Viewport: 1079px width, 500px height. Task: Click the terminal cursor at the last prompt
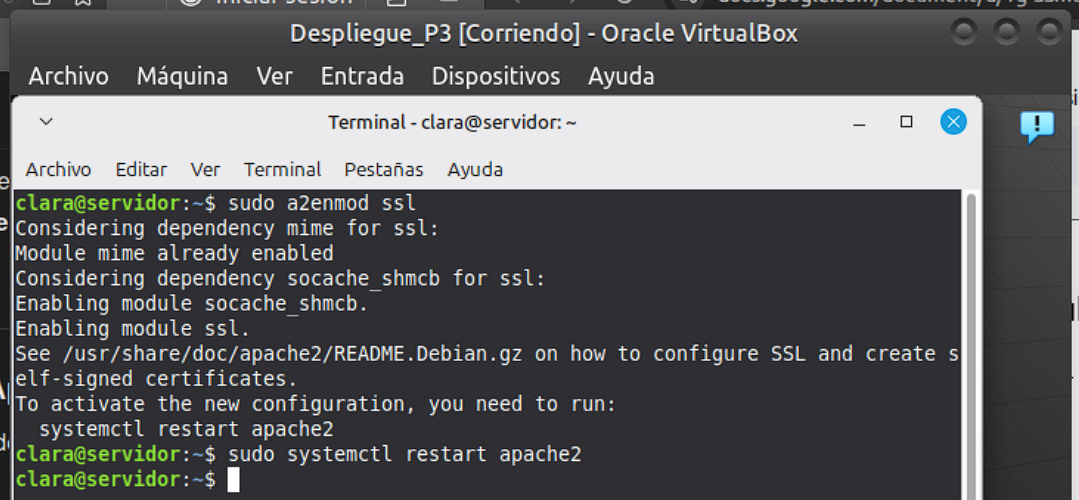coord(233,480)
